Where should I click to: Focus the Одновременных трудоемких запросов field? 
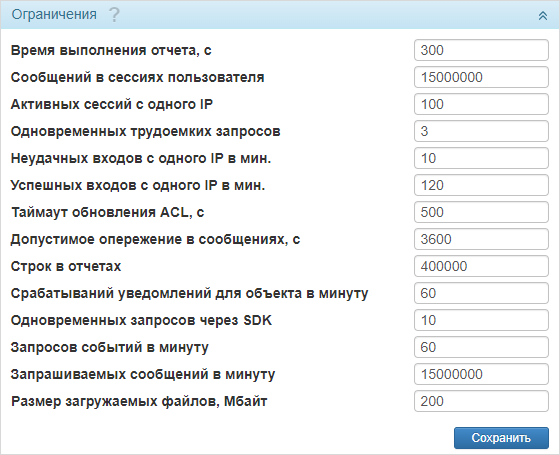pyautogui.click(x=481, y=131)
